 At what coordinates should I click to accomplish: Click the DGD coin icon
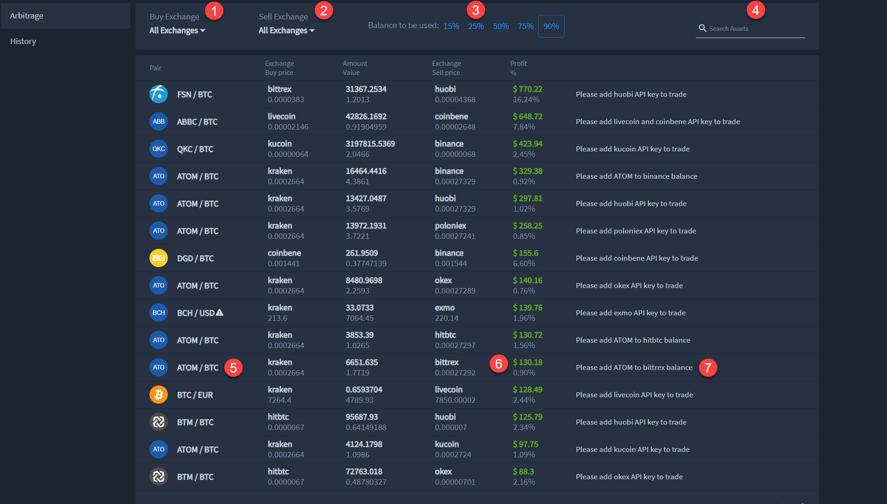[158, 258]
